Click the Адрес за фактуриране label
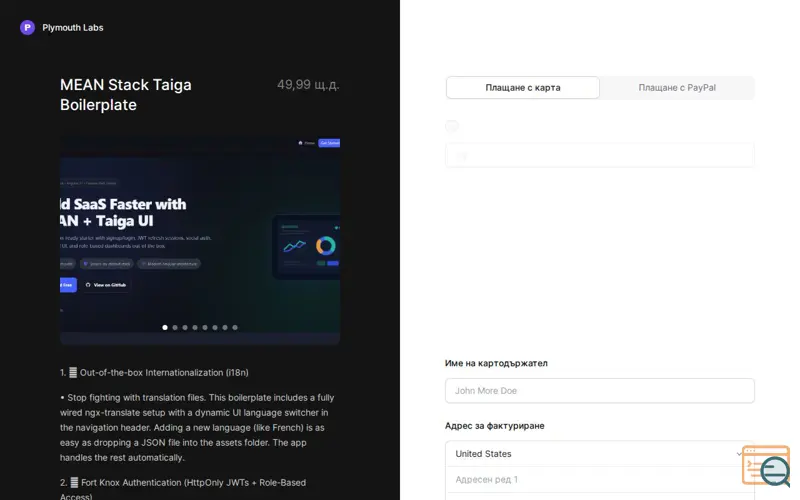800x500 pixels. pyautogui.click(x=494, y=426)
